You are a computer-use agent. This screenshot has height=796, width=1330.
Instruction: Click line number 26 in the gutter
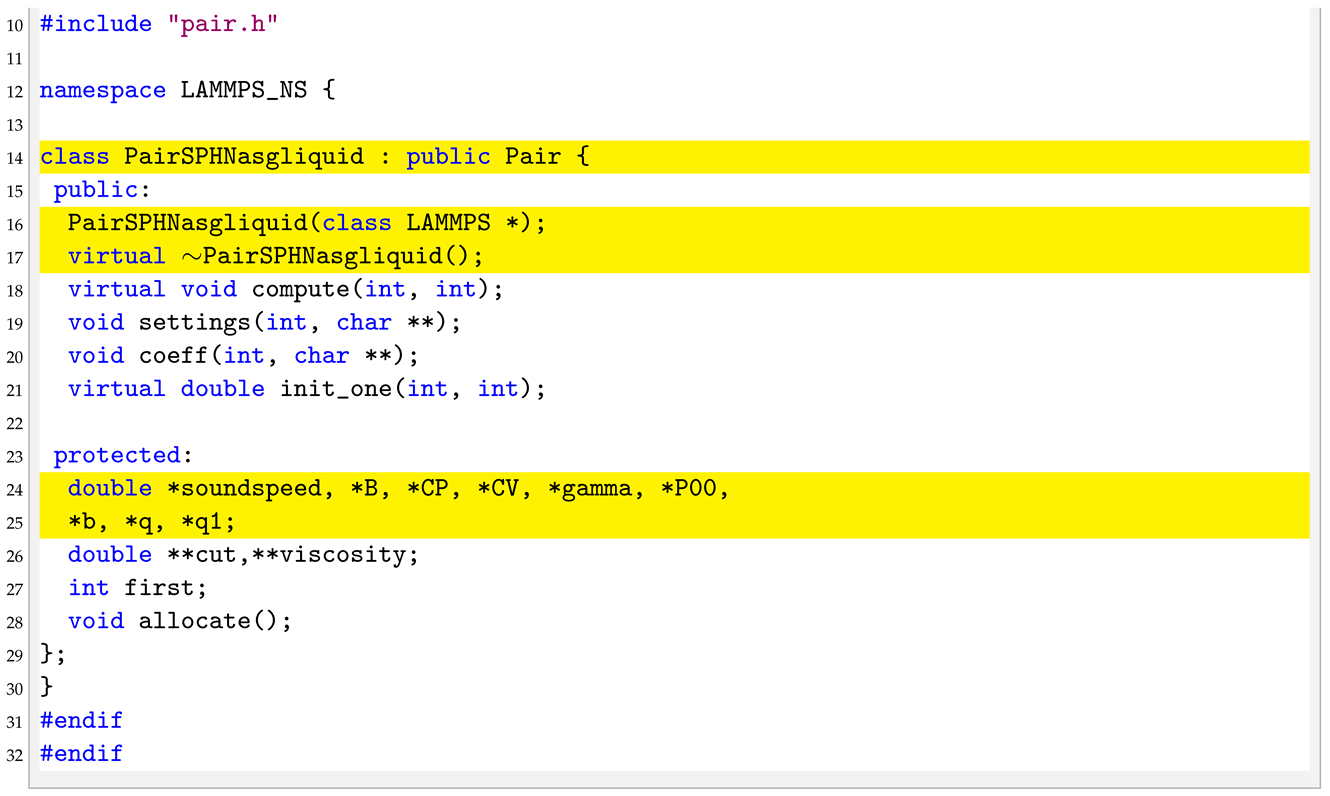(14, 554)
